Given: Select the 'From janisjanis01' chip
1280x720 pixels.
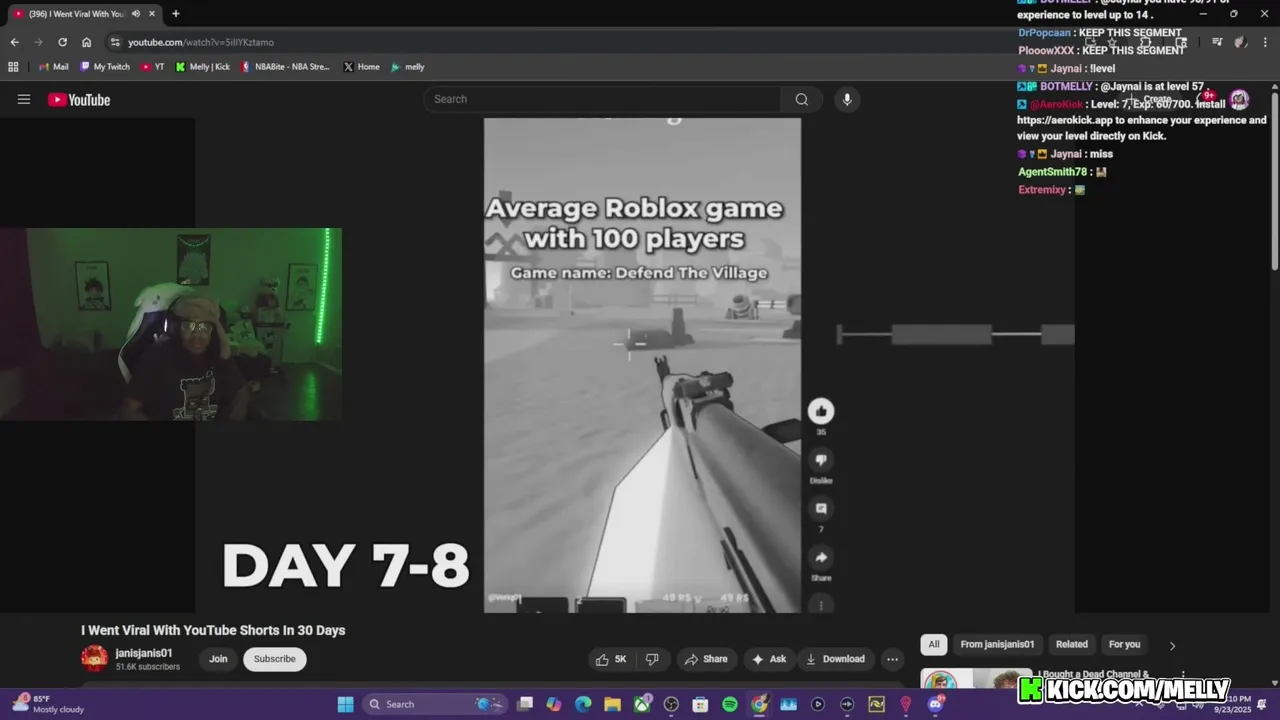Looking at the screenshot, I should [997, 644].
